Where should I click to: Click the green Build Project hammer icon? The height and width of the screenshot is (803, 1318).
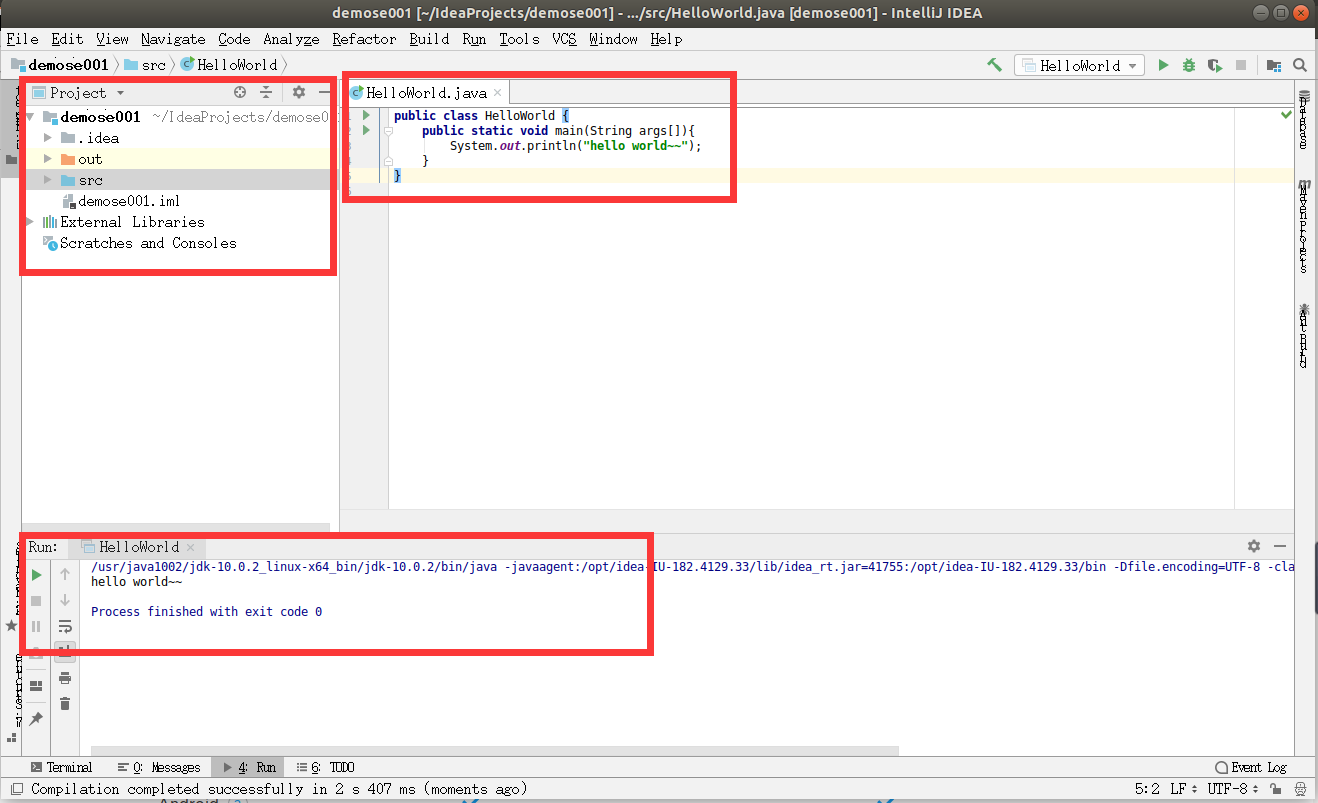(994, 65)
